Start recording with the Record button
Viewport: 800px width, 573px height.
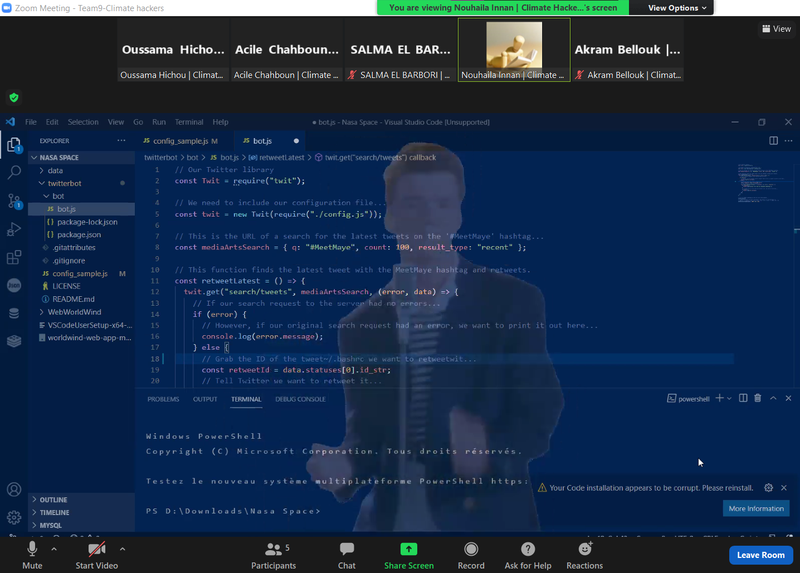coord(471,555)
